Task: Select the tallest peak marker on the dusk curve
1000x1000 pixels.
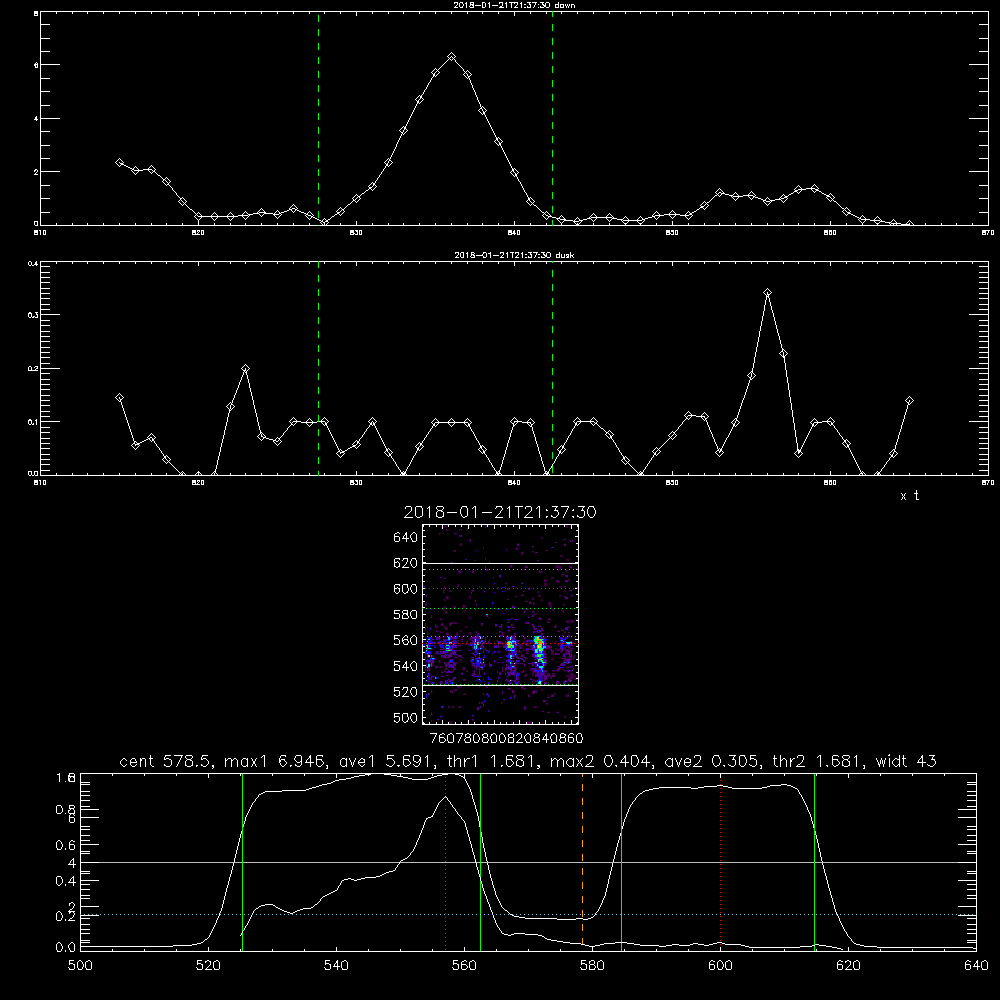Action: coord(767,293)
